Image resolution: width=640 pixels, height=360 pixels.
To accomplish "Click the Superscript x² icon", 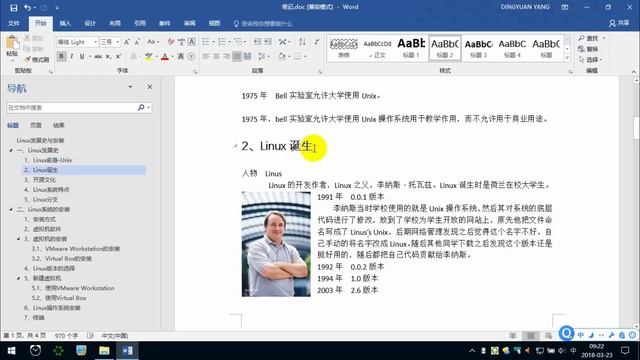I will point(118,56).
